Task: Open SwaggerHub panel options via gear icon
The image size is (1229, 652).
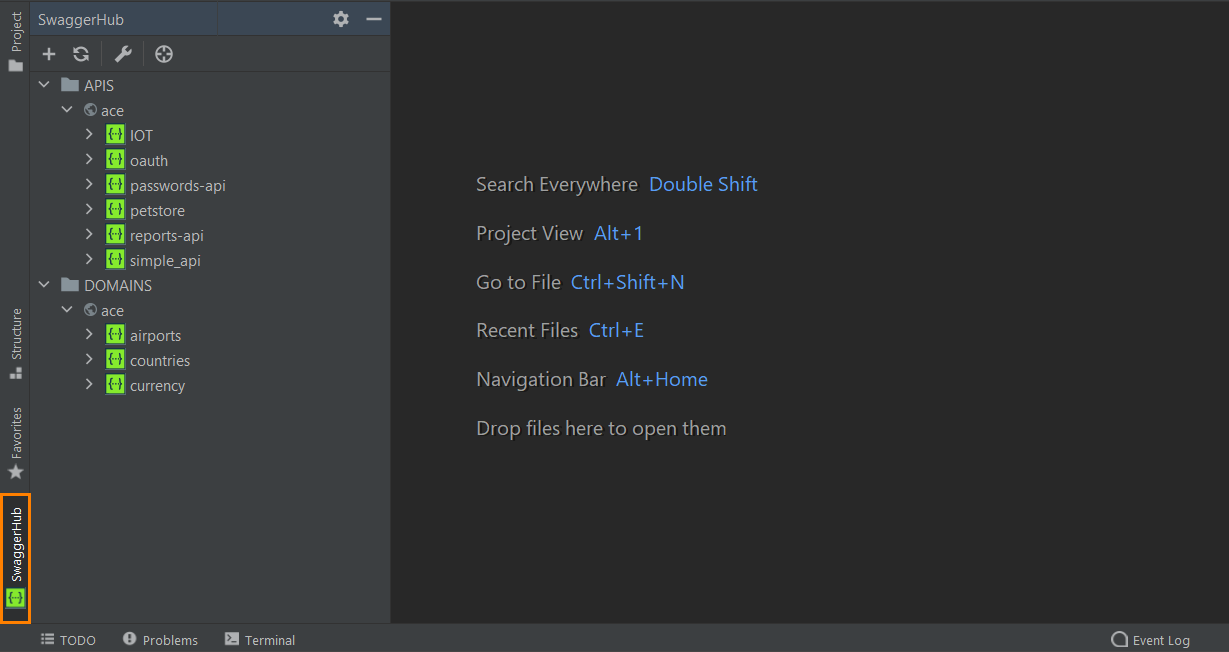Action: pos(340,18)
